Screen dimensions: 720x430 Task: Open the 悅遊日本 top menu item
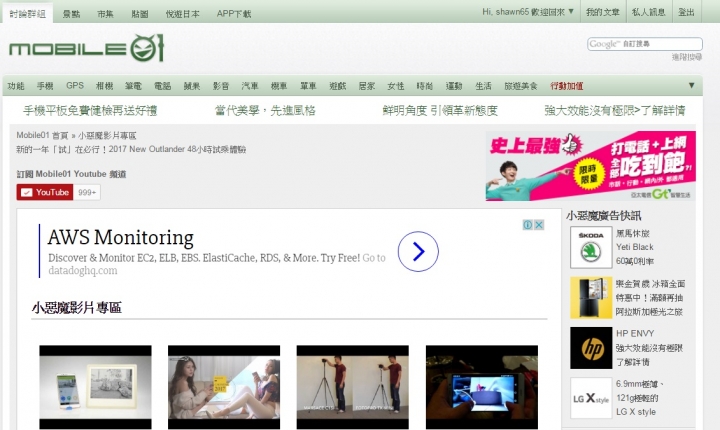coord(182,14)
